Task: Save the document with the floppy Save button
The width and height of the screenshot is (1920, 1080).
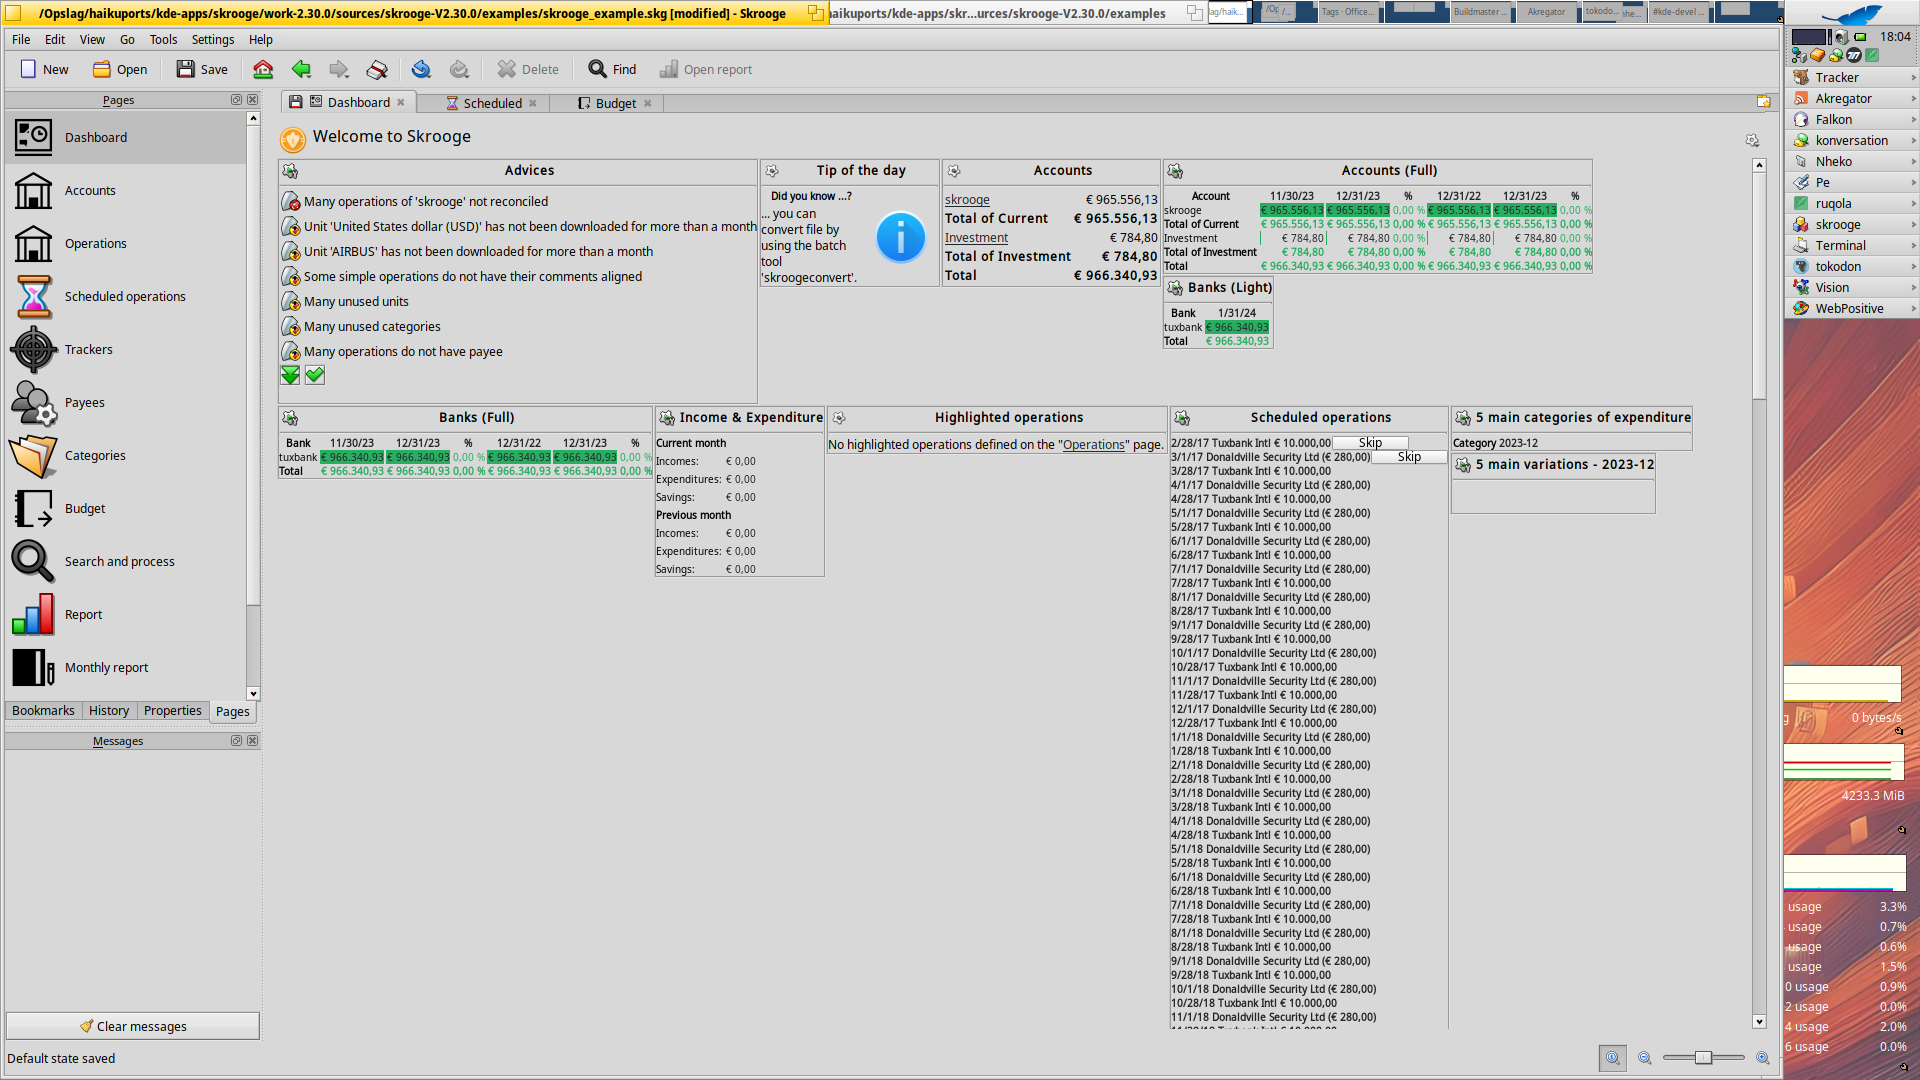Action: pyautogui.click(x=202, y=69)
